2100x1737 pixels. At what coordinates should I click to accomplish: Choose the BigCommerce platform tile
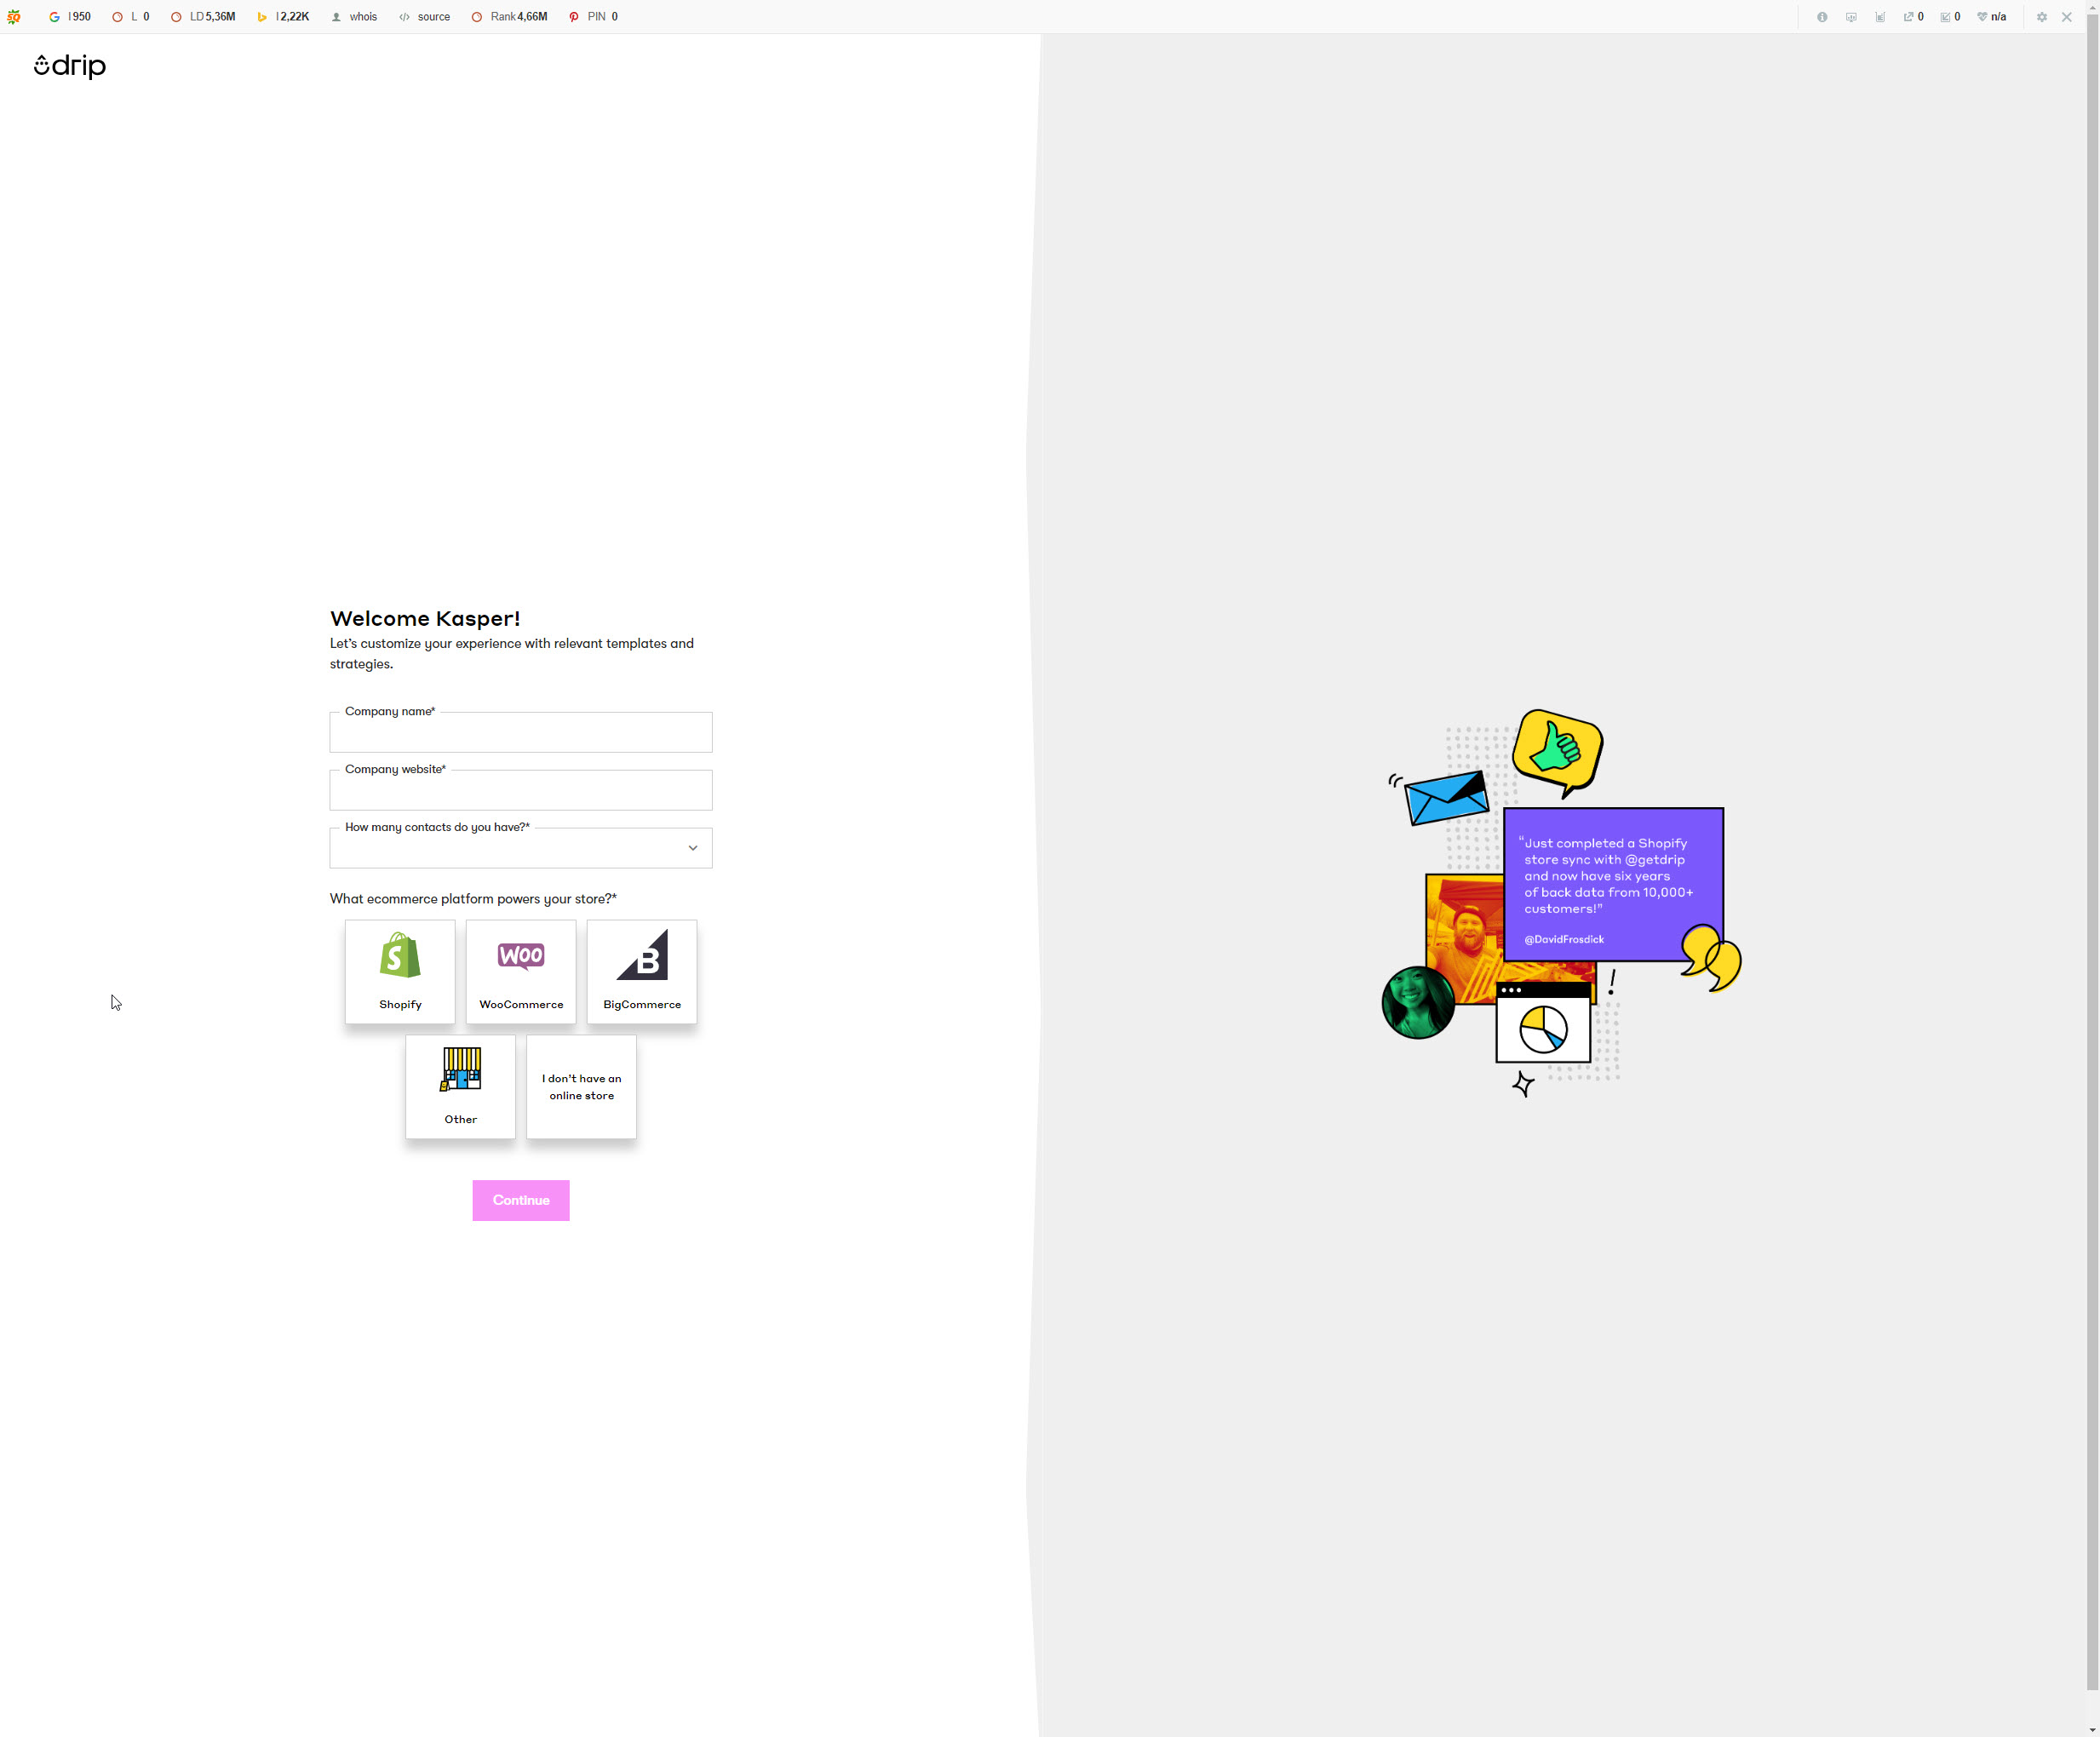point(642,971)
